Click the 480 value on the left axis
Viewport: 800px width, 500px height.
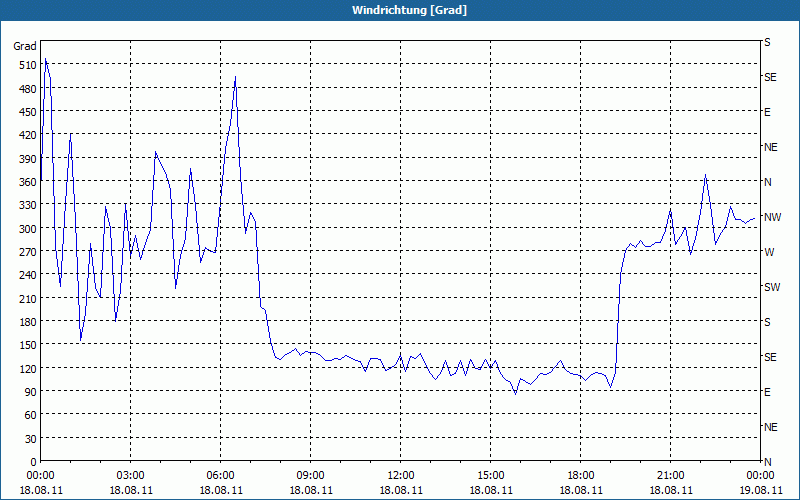pyautogui.click(x=28, y=89)
